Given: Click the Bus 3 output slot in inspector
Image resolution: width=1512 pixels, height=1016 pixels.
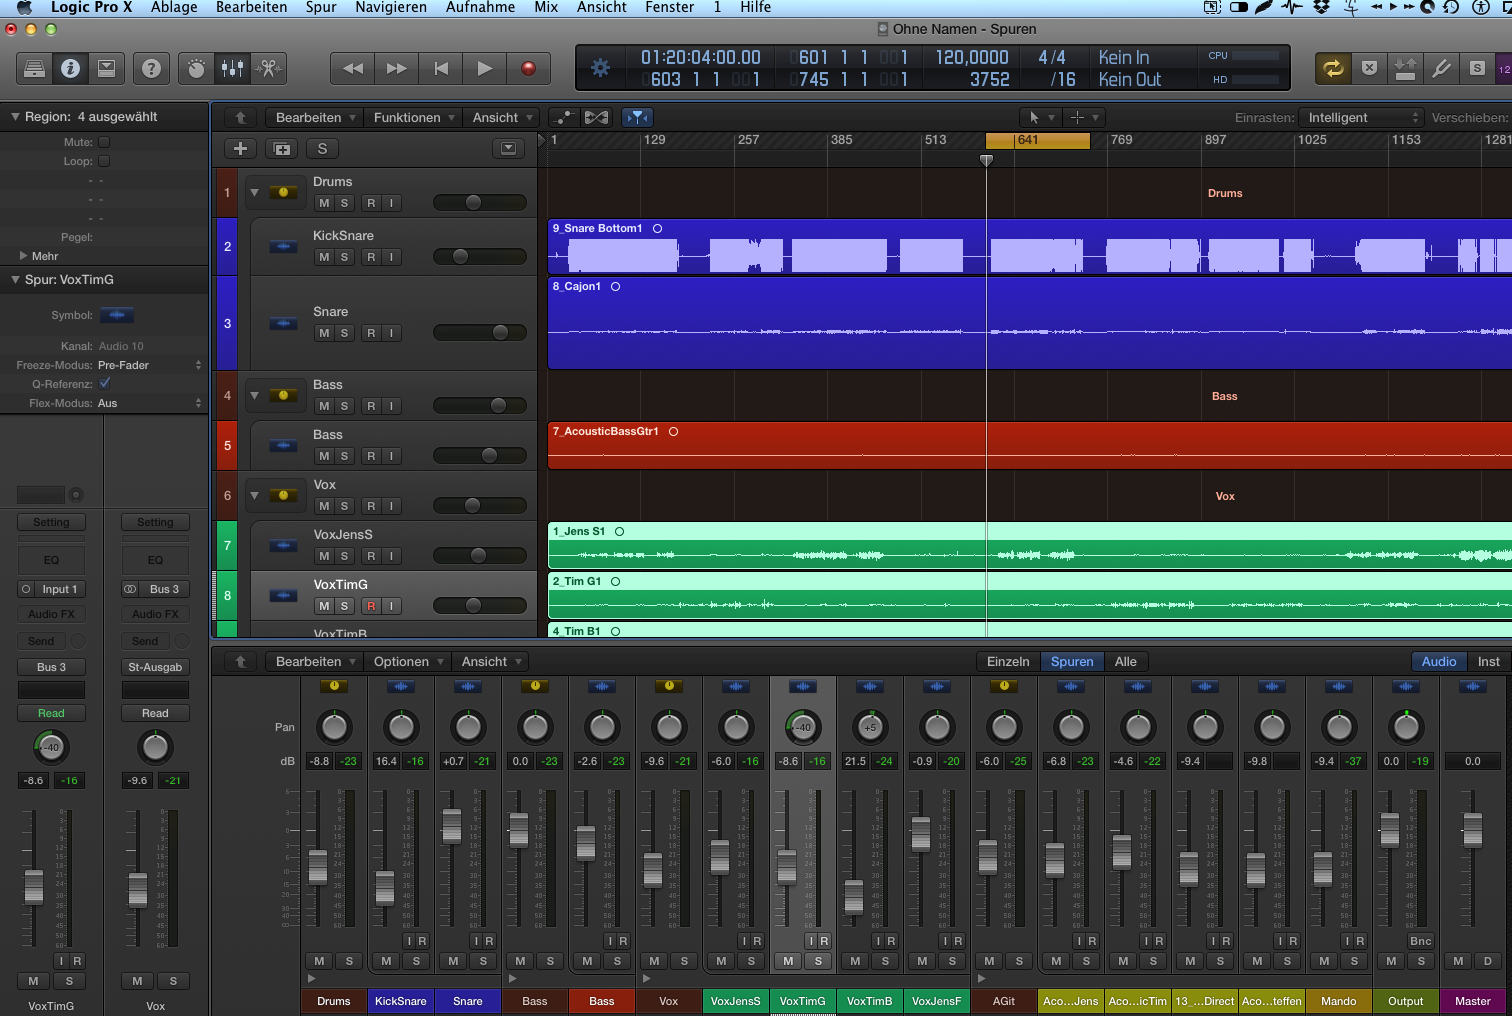Looking at the screenshot, I should tap(51, 667).
